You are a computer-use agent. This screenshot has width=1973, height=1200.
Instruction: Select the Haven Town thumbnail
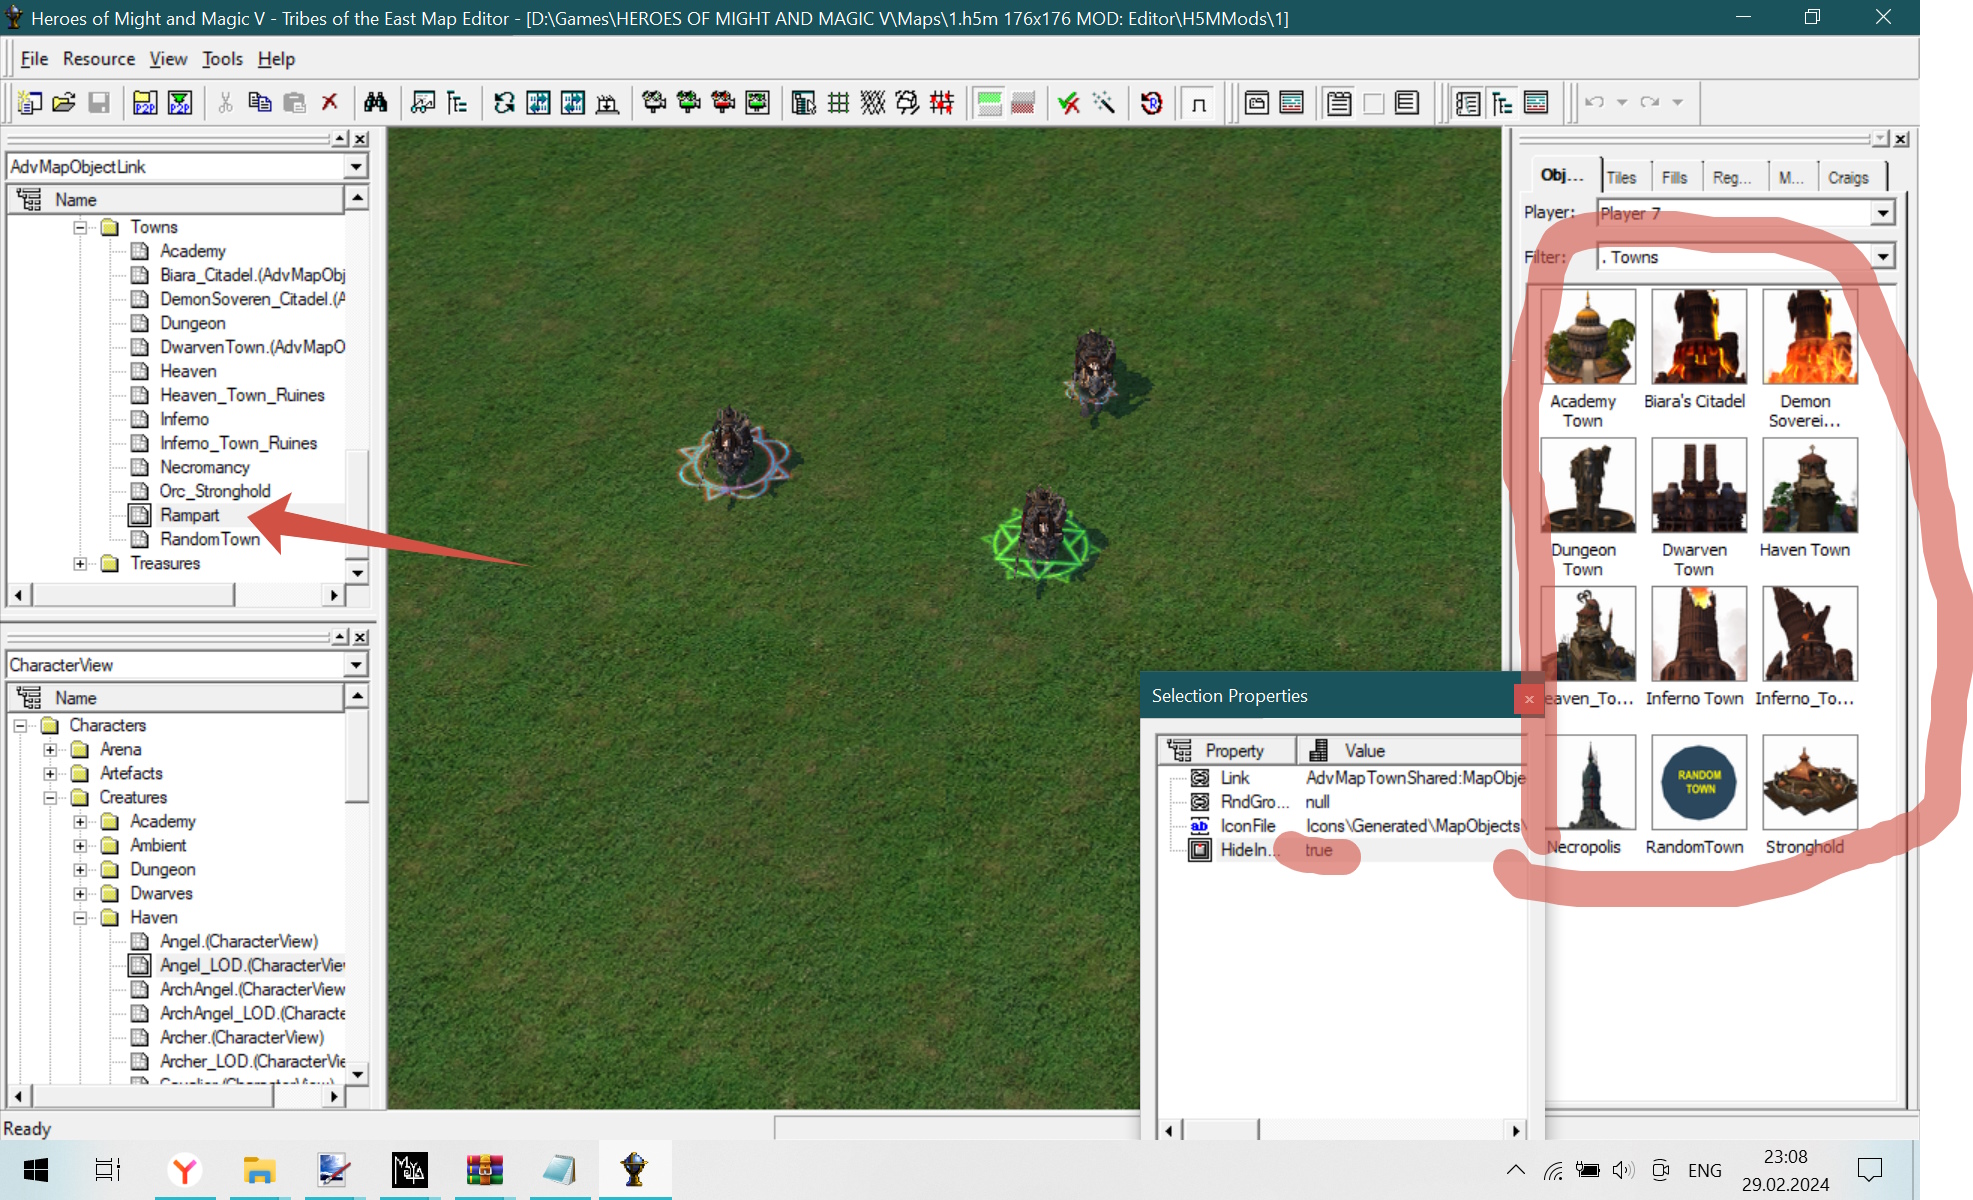[1810, 485]
